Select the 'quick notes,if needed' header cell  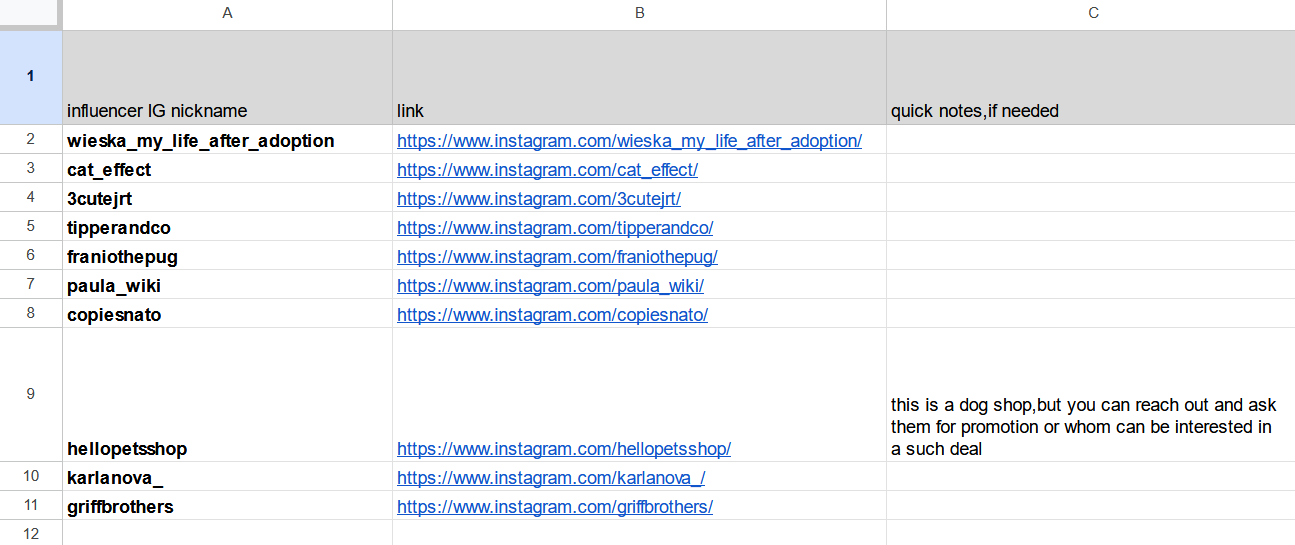pos(1090,78)
